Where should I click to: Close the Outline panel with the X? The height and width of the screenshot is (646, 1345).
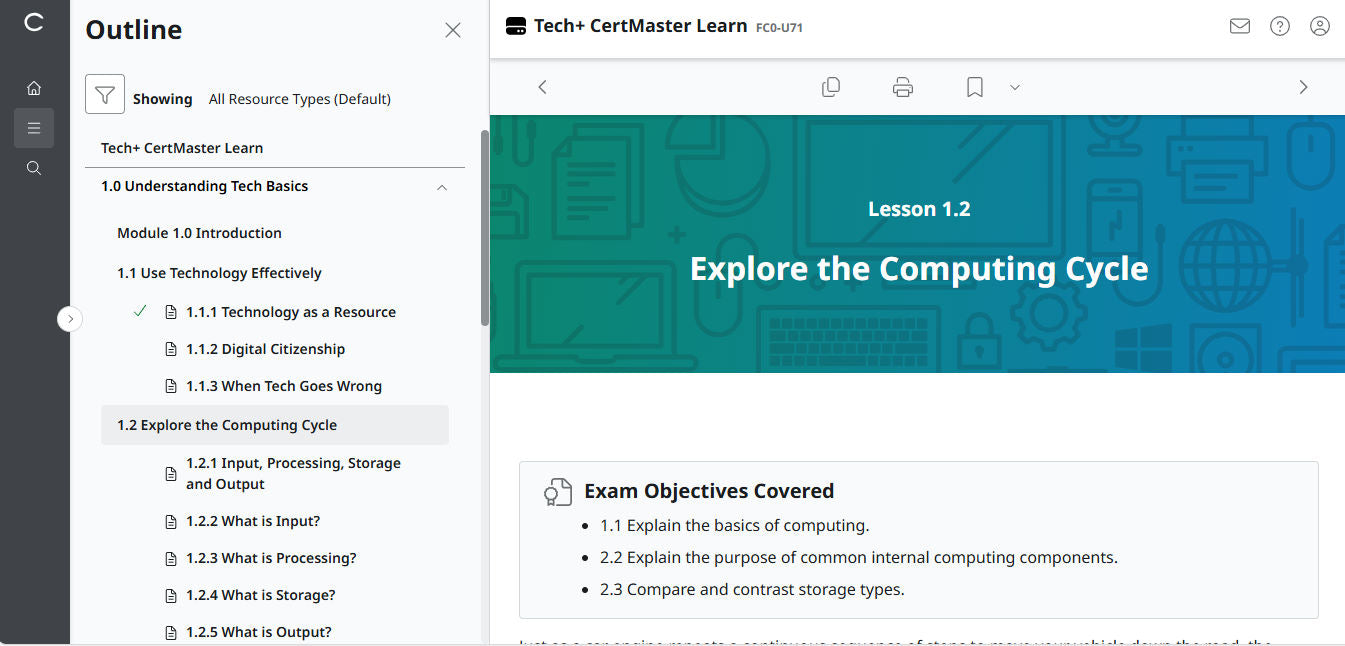pos(453,30)
